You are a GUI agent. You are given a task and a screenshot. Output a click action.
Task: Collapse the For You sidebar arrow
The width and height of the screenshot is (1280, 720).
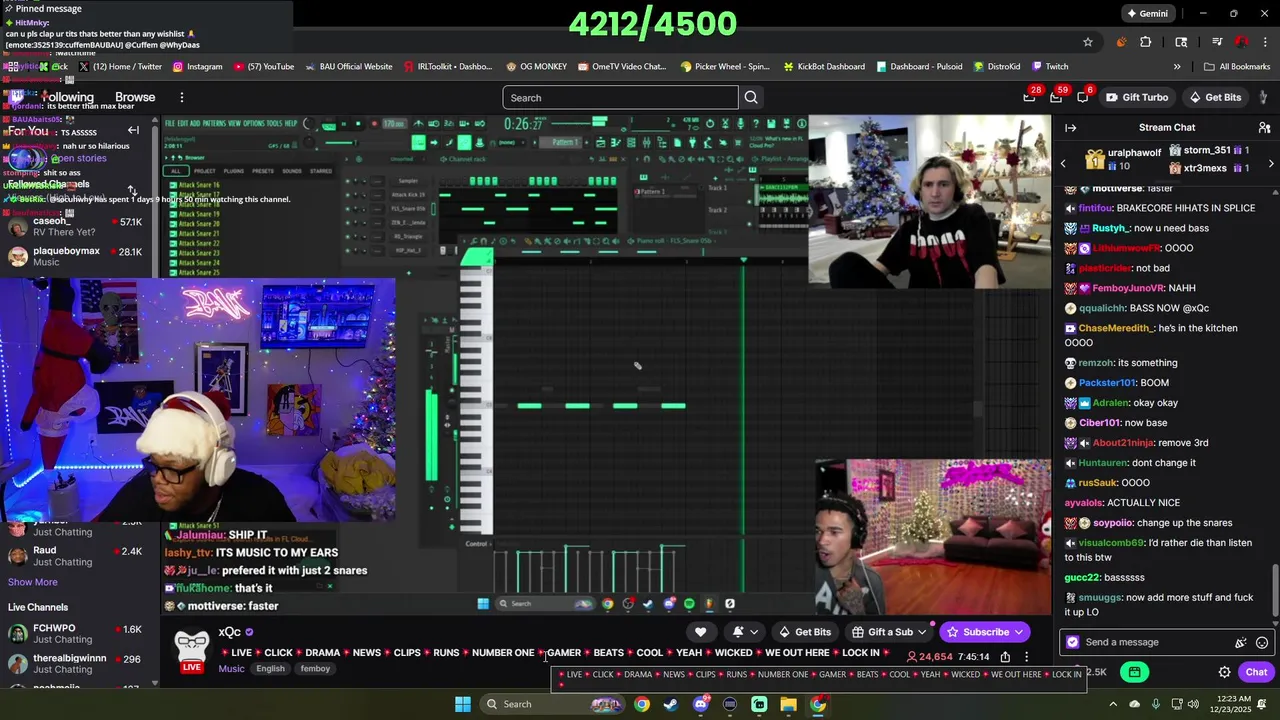(x=133, y=130)
